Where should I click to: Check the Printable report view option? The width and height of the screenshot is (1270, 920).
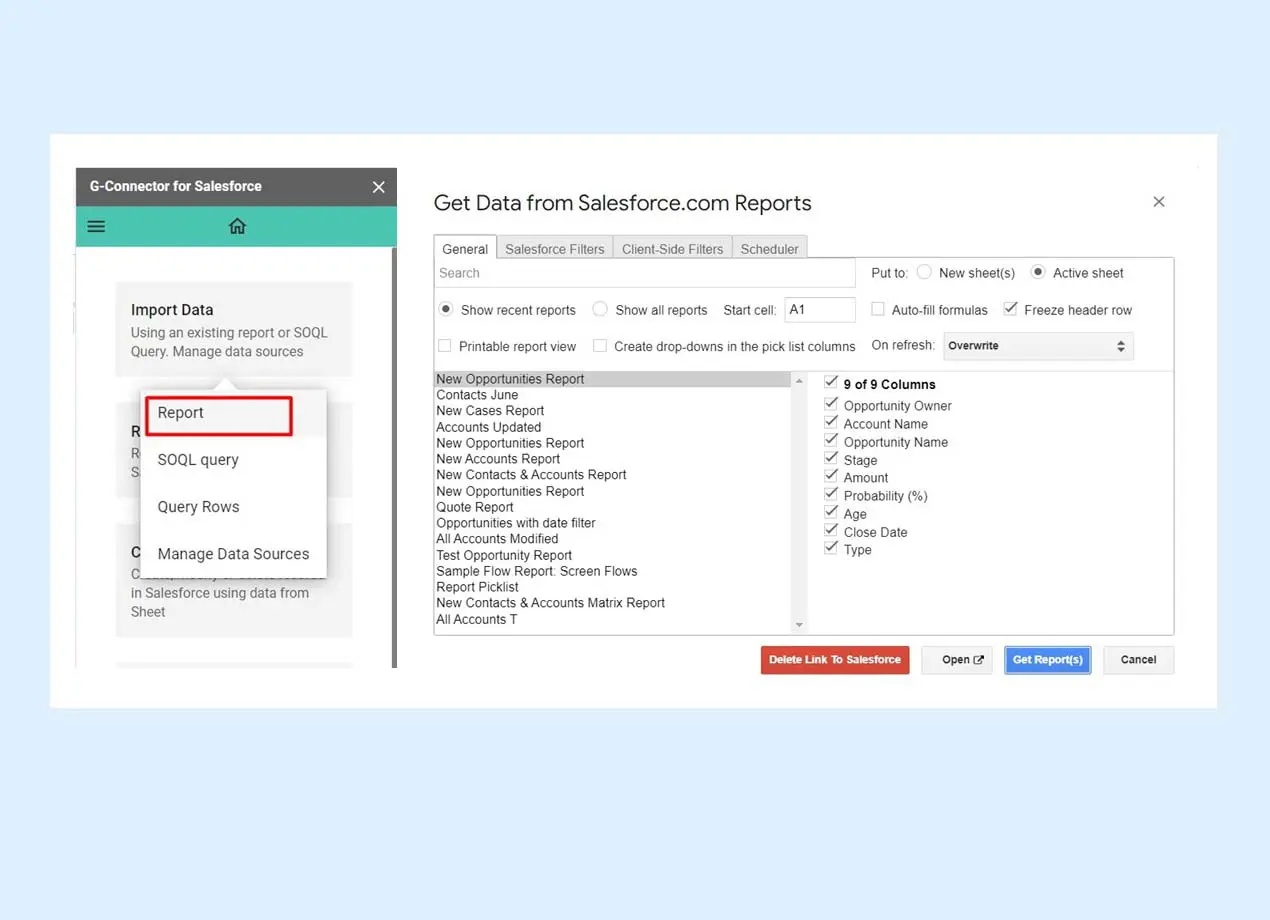coord(445,346)
